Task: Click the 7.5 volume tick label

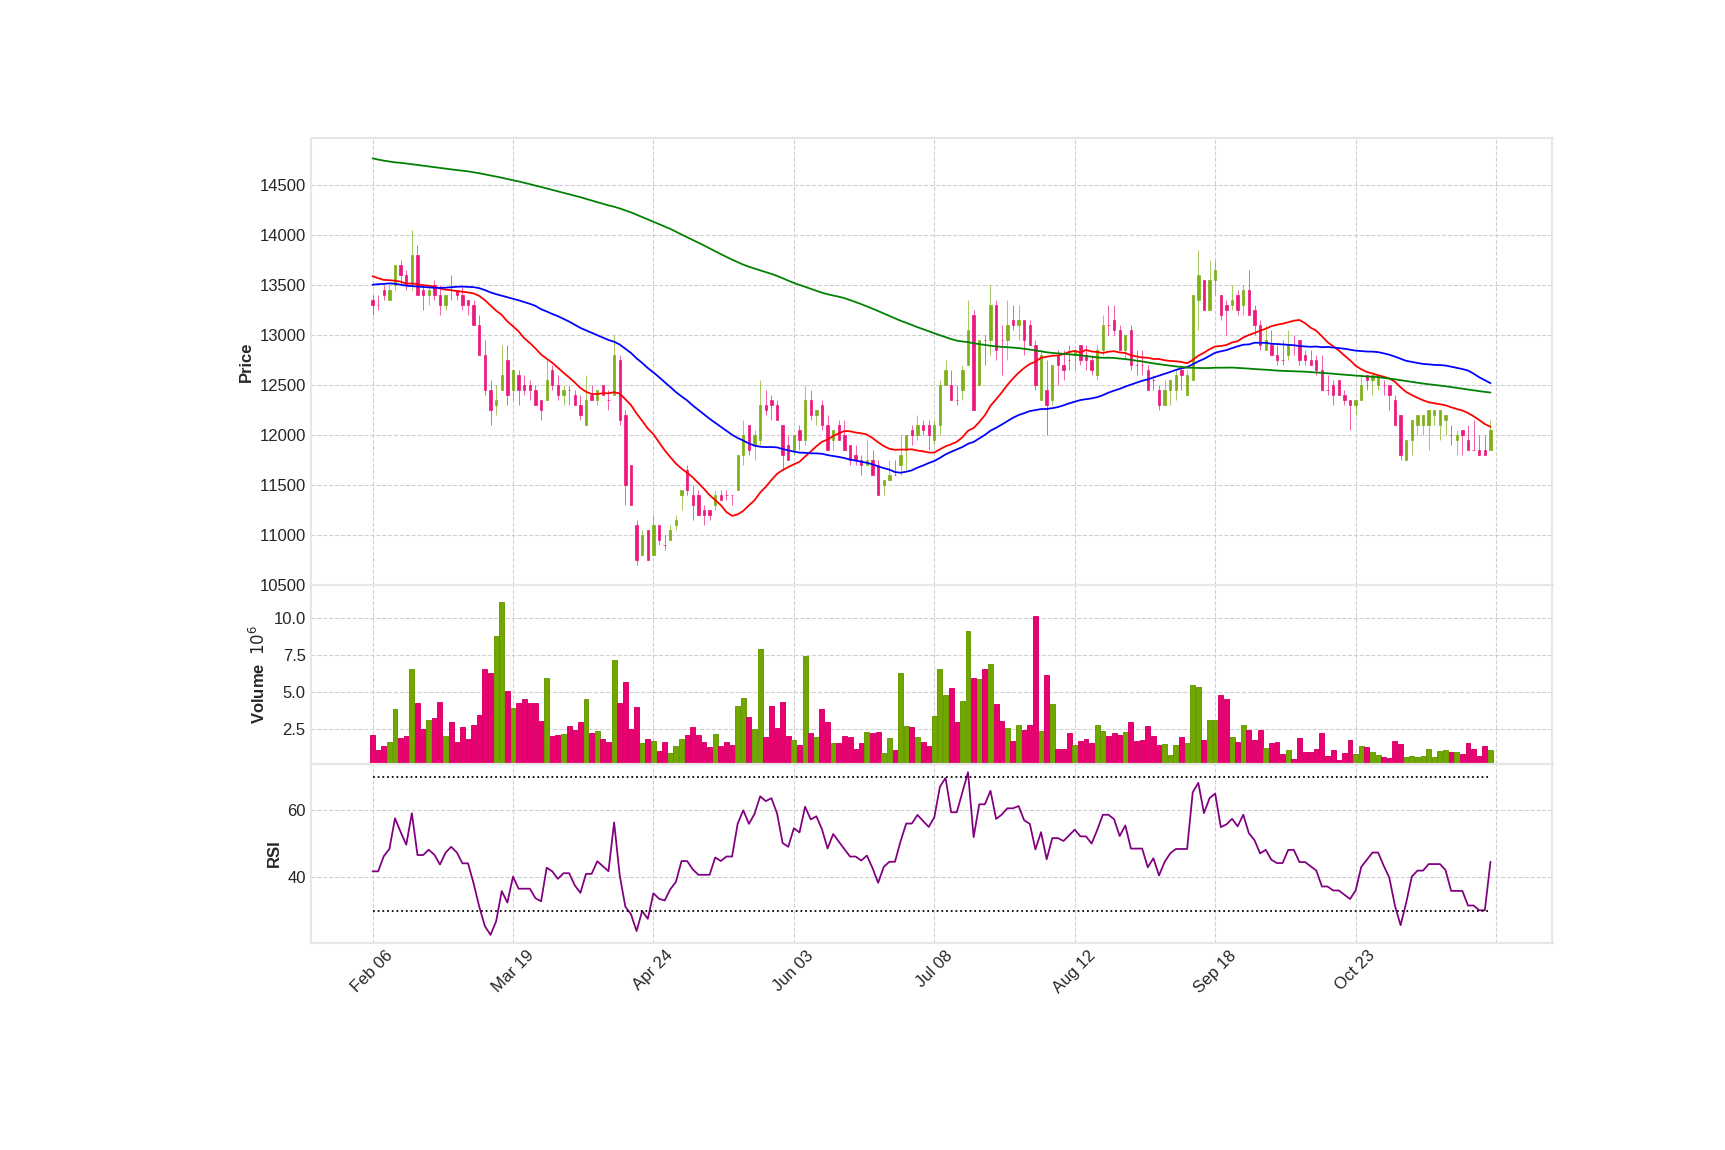Action: tap(294, 656)
